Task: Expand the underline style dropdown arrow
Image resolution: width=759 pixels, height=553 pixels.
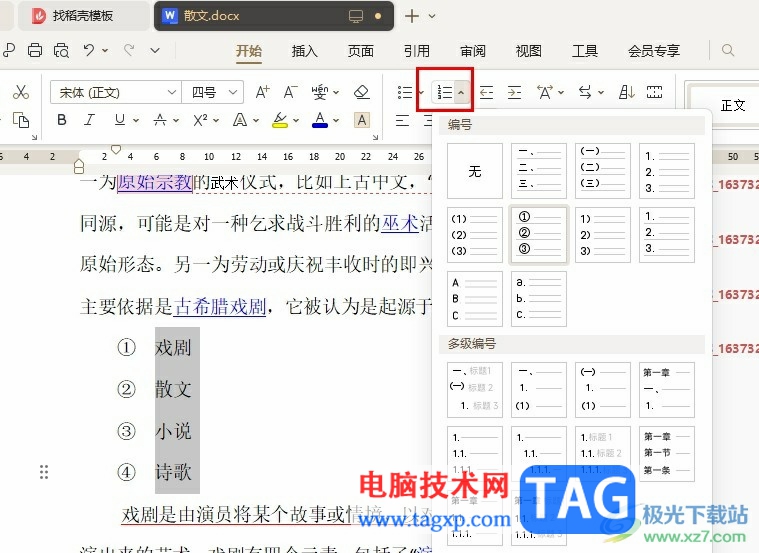Action: tap(136, 120)
